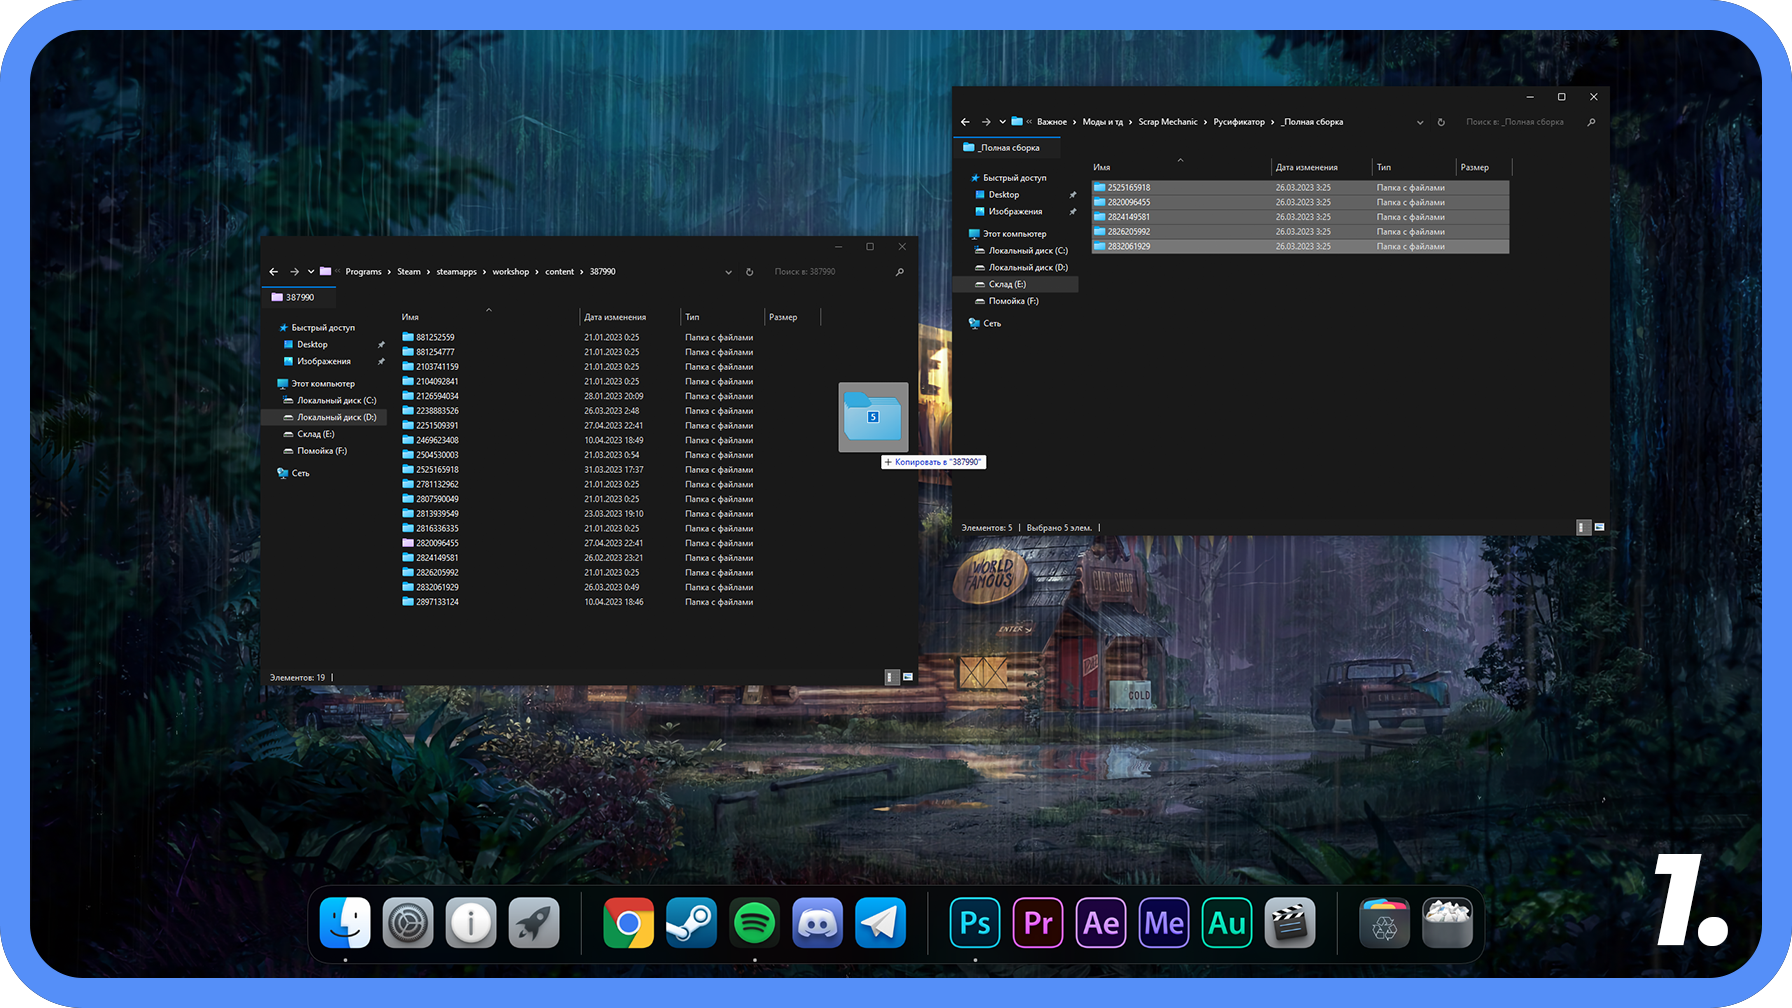Open recent locations dropdown in Полная сборка window
The image size is (1792, 1008).
pos(1002,122)
